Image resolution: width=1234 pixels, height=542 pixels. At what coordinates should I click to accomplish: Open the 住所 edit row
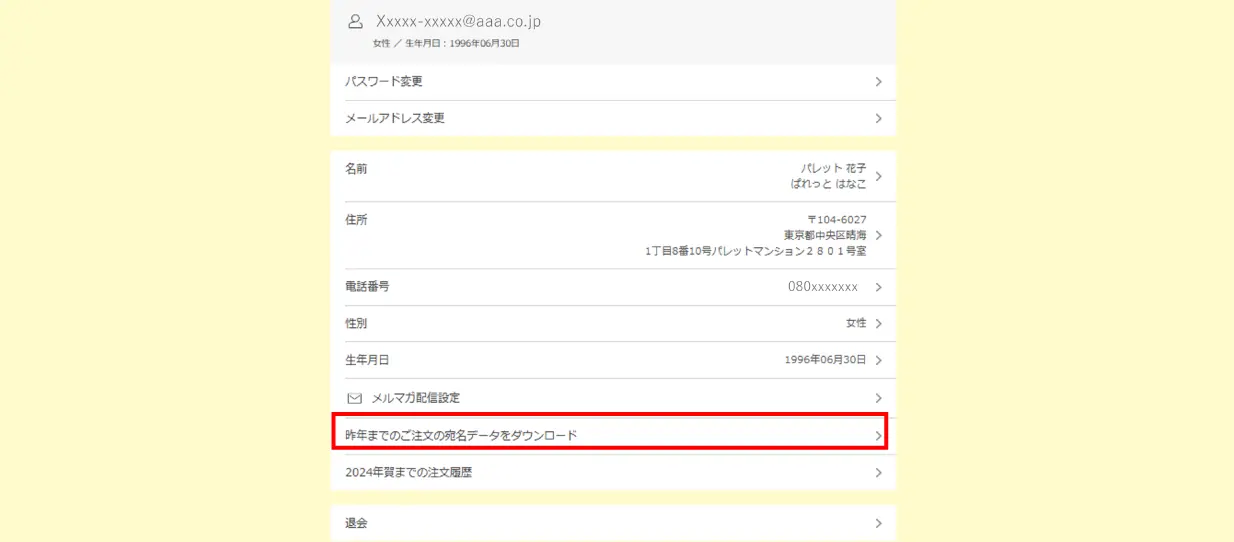[613, 235]
